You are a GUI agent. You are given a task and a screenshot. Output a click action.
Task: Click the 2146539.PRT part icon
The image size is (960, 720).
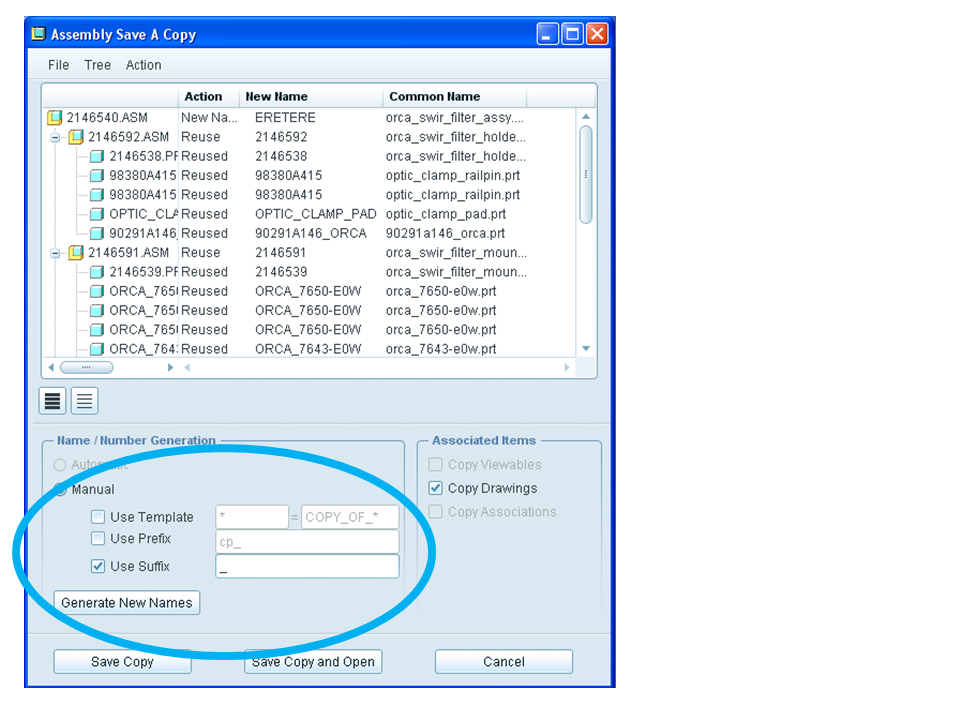[97, 272]
